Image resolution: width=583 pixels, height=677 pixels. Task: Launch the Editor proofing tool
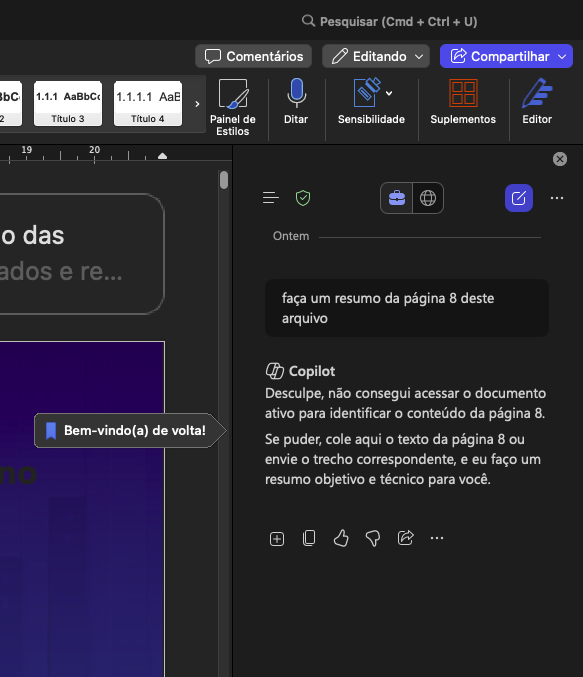pyautogui.click(x=537, y=102)
